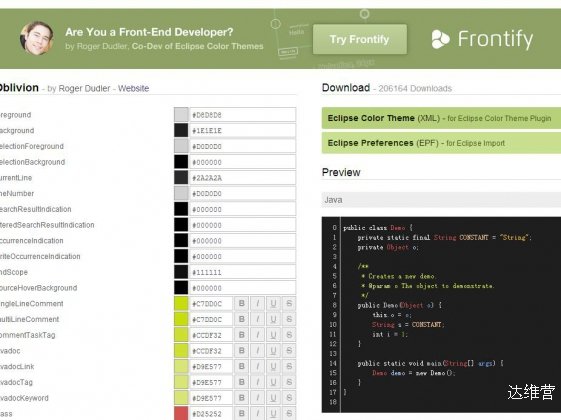Image resolution: width=561 pixels, height=420 pixels.
Task: Click the 'Preview' heading
Action: [341, 172]
